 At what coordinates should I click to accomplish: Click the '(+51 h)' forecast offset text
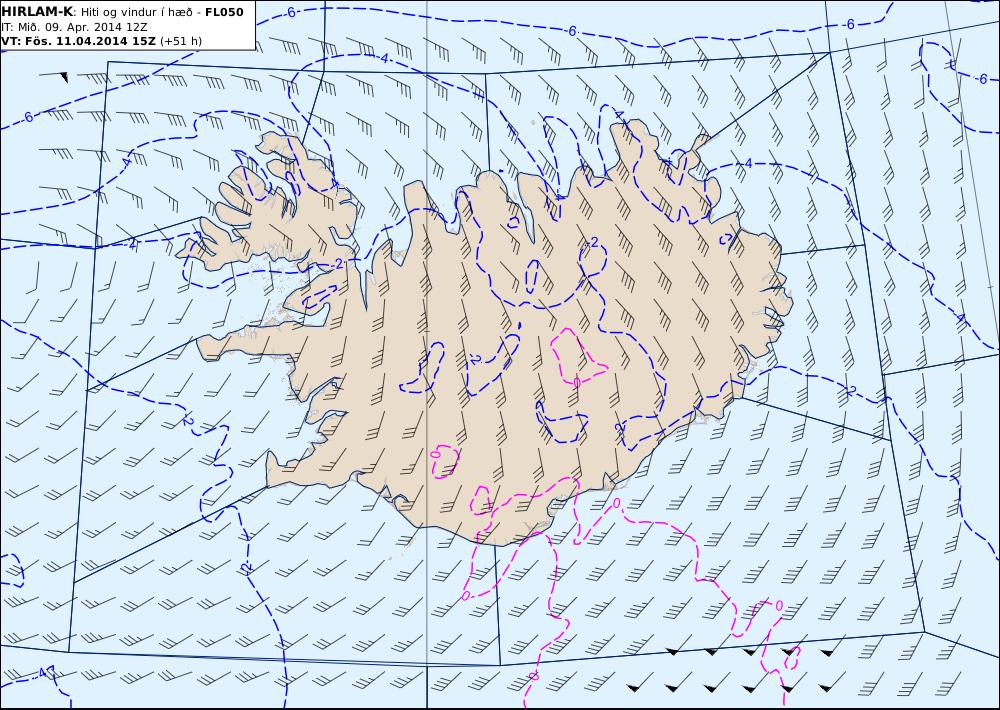pos(180,41)
